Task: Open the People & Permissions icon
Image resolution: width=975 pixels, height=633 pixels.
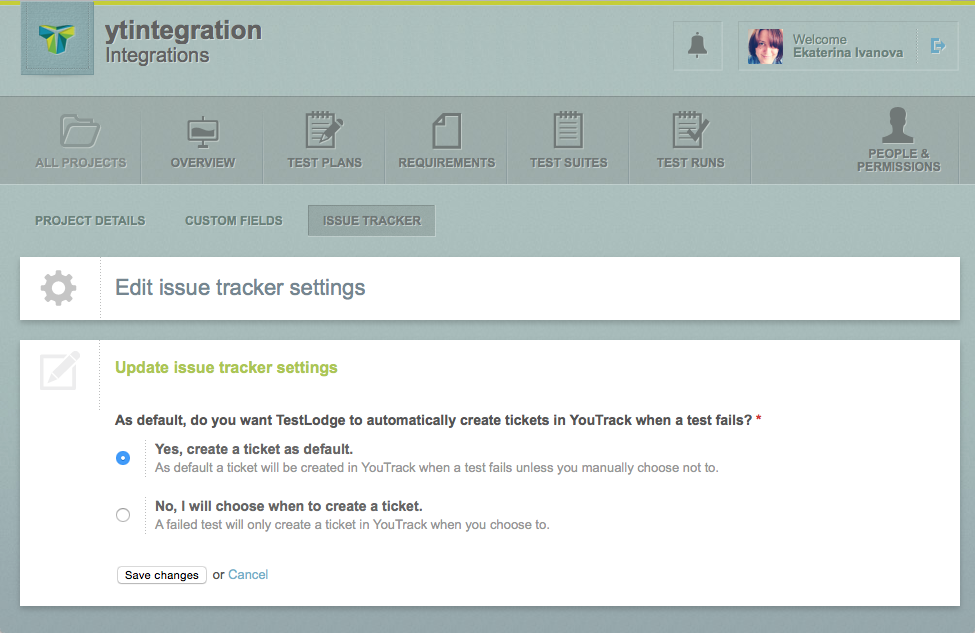Action: click(x=898, y=126)
